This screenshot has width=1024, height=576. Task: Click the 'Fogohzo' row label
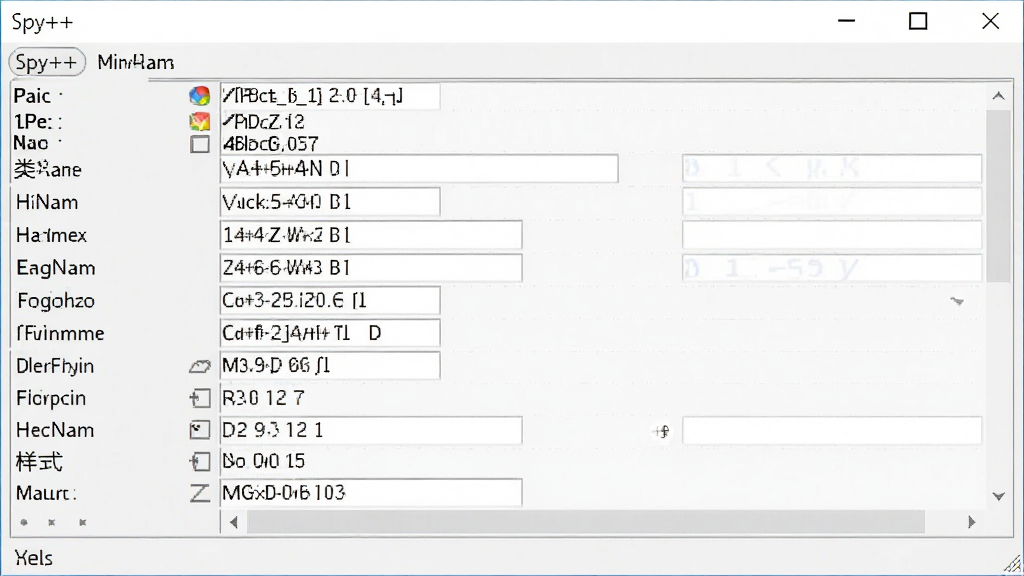pos(56,300)
